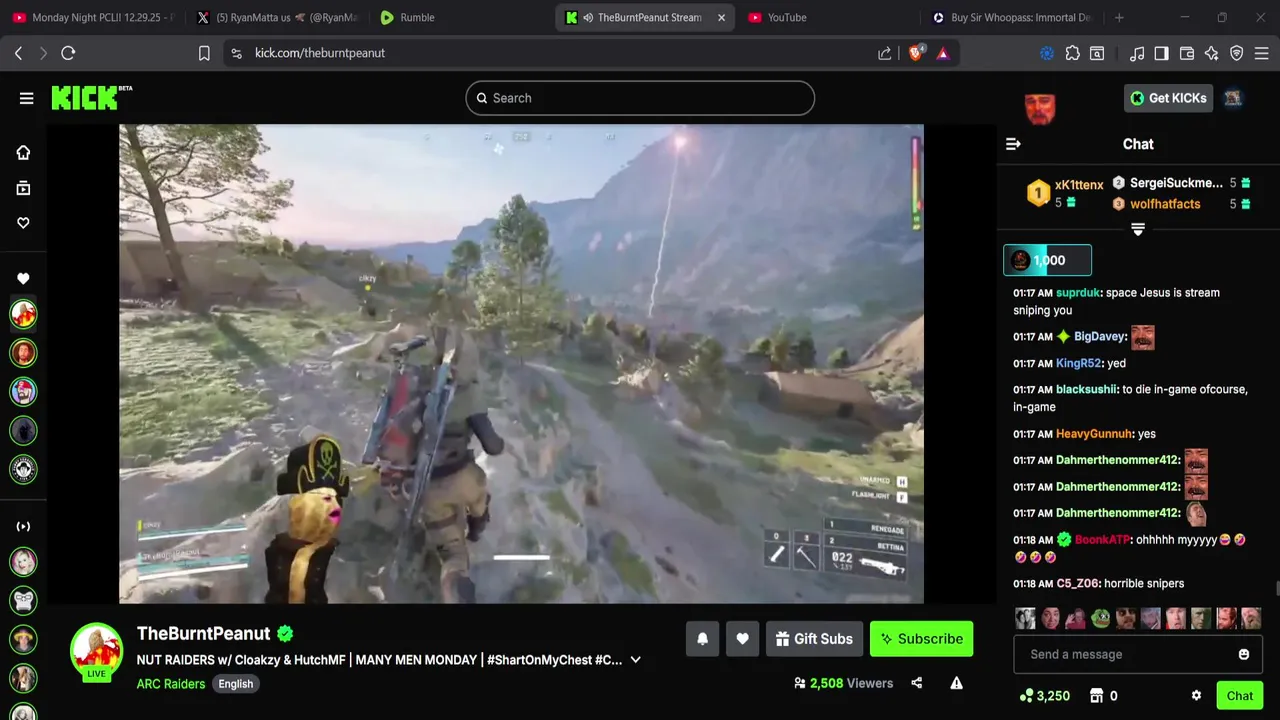This screenshot has width=1280, height=720.
Task: Open the shop icon next to 0
Action: click(x=1096, y=696)
